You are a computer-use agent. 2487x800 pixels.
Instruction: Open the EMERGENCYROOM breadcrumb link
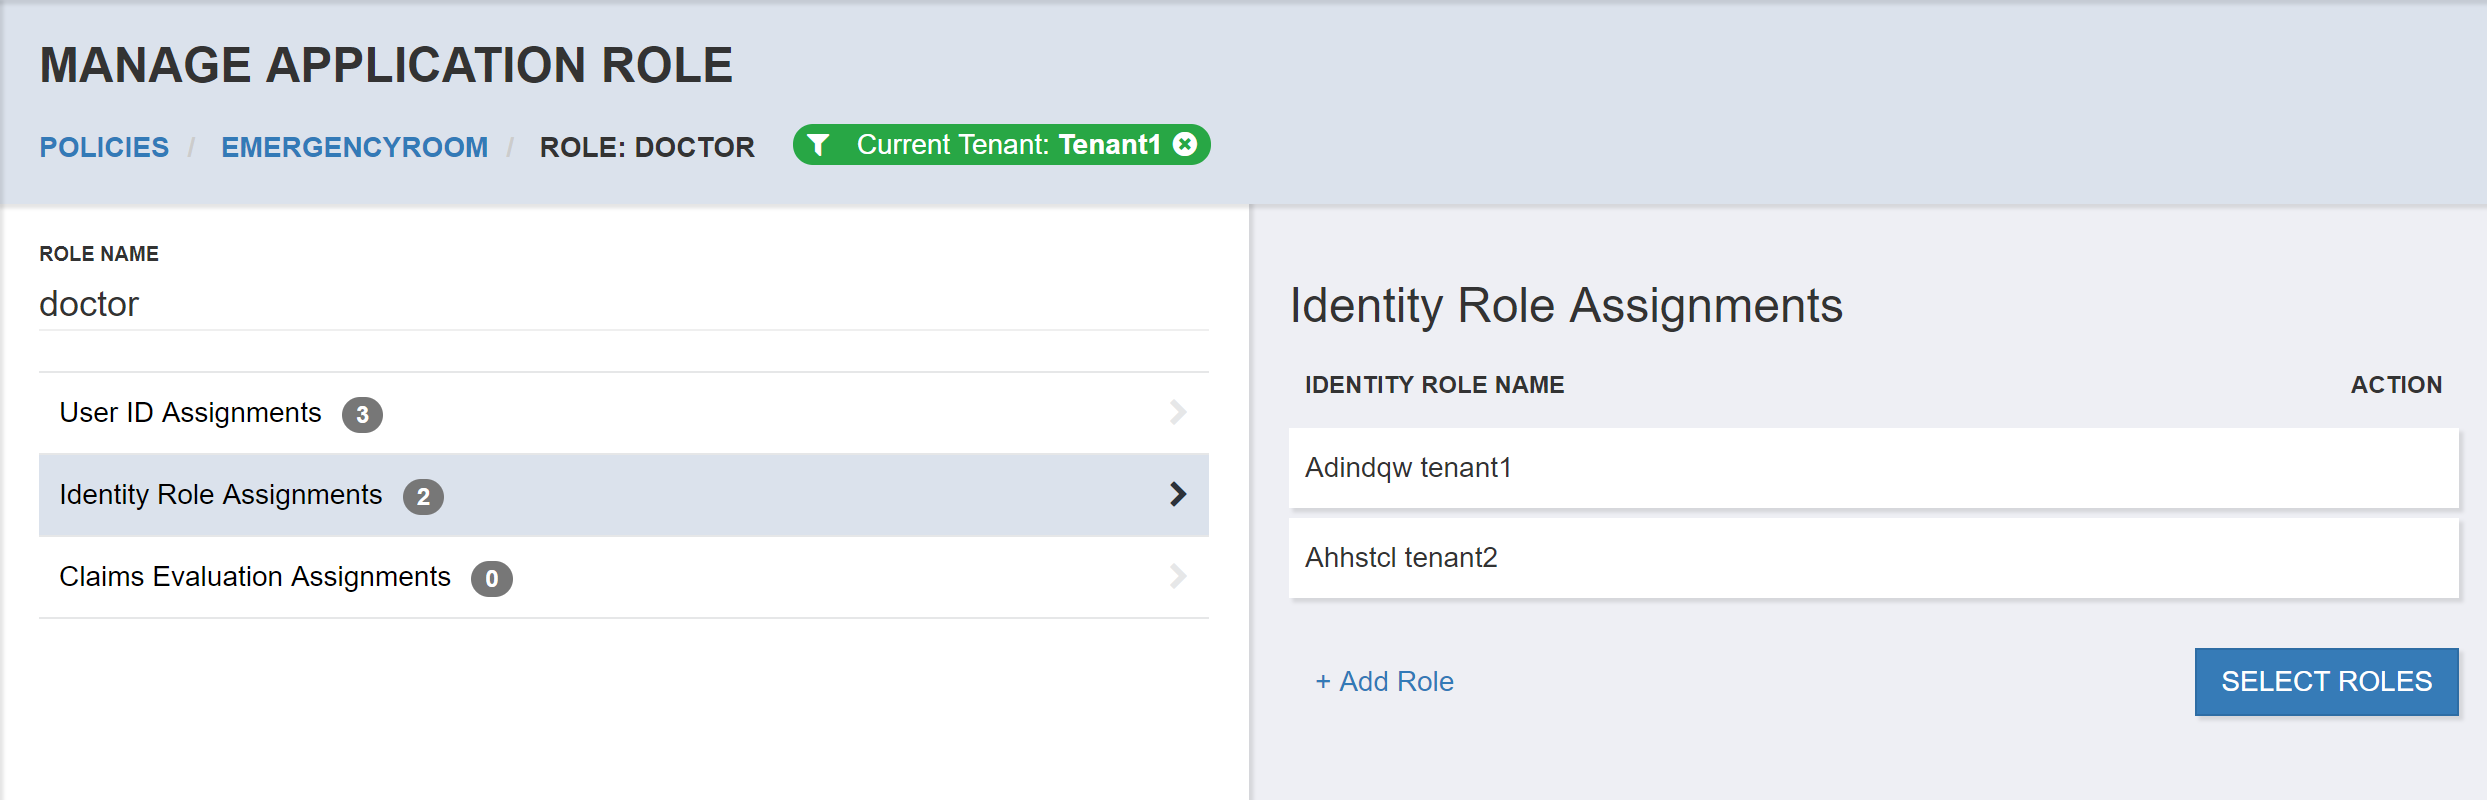tap(354, 147)
